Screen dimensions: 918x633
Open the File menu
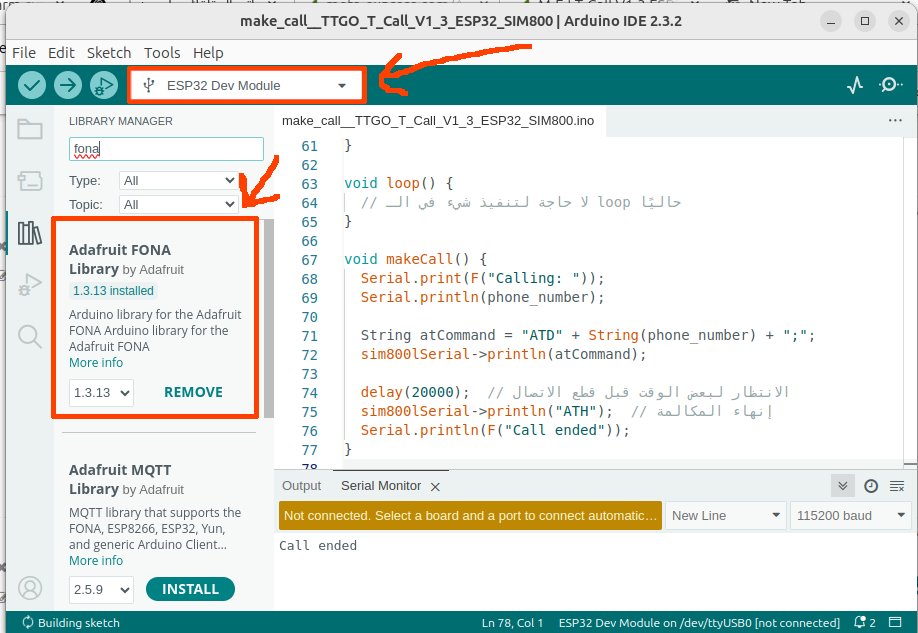[x=24, y=53]
